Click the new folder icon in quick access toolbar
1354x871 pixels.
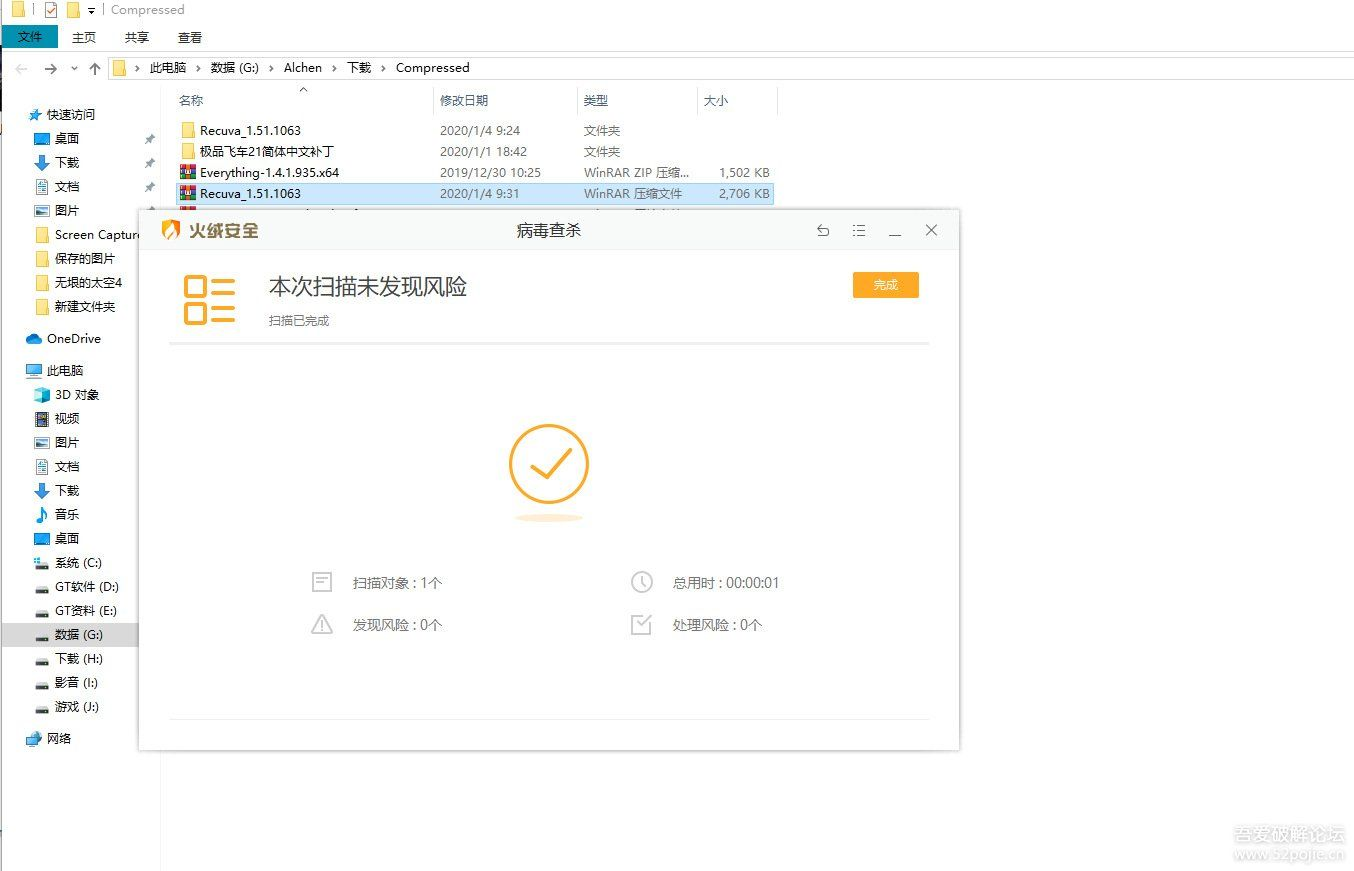tap(72, 10)
